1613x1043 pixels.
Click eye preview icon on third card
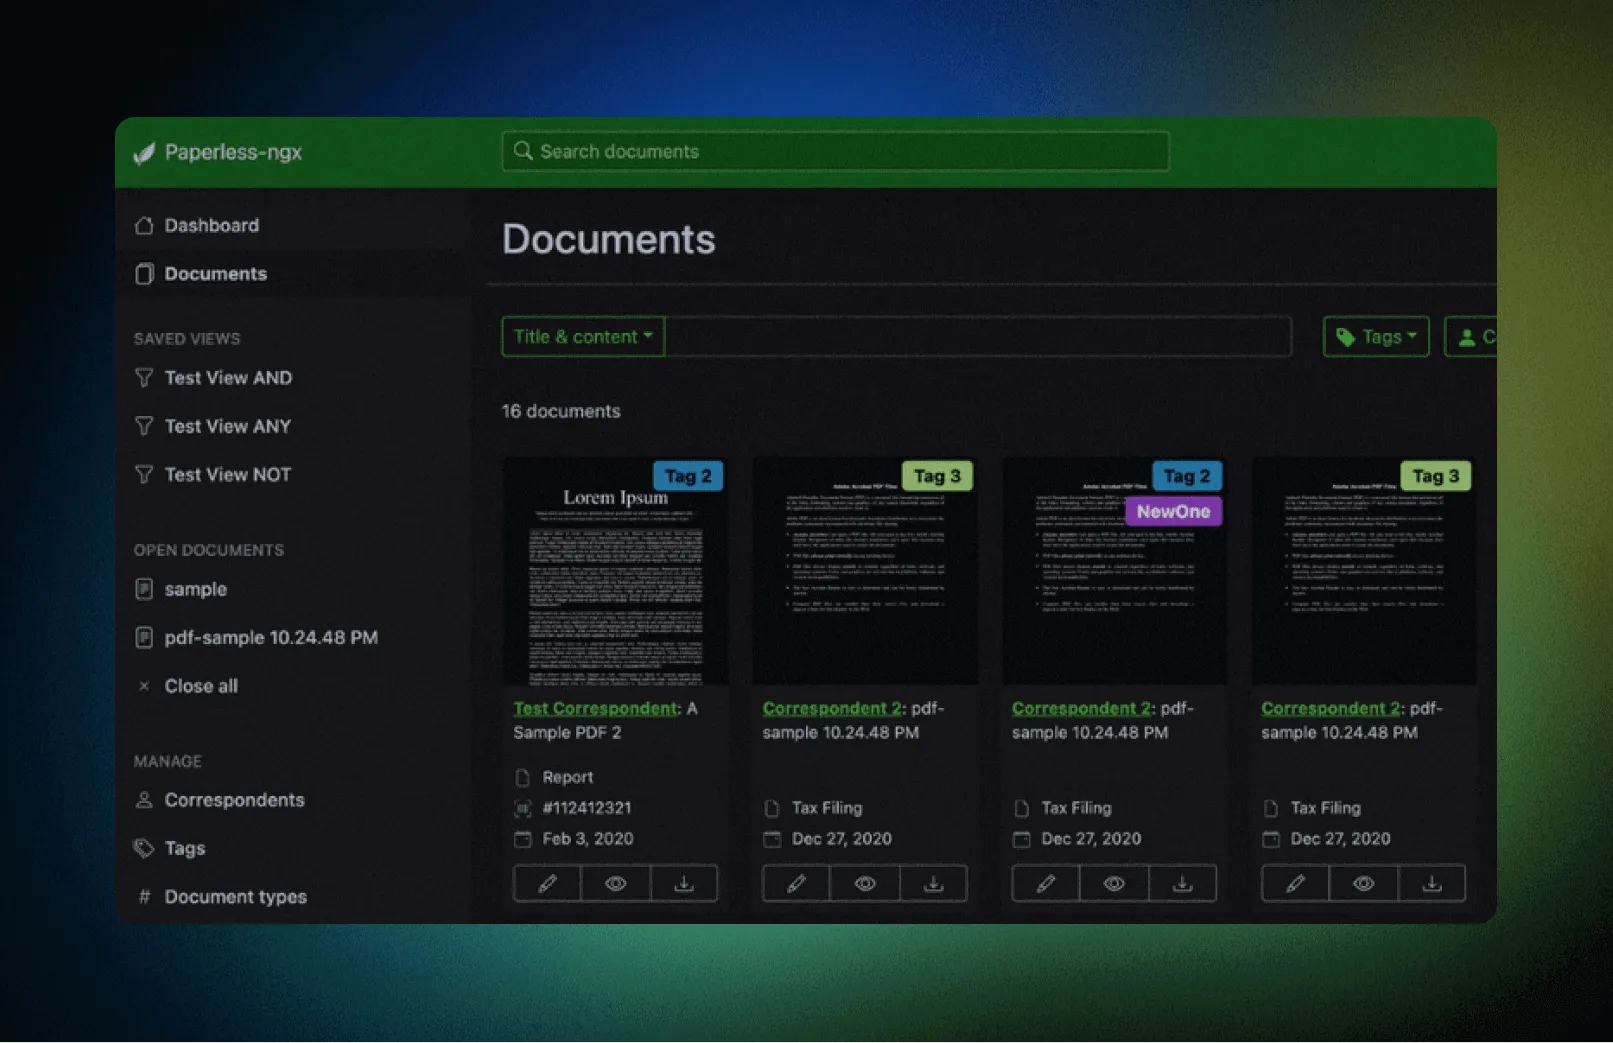click(x=1114, y=883)
